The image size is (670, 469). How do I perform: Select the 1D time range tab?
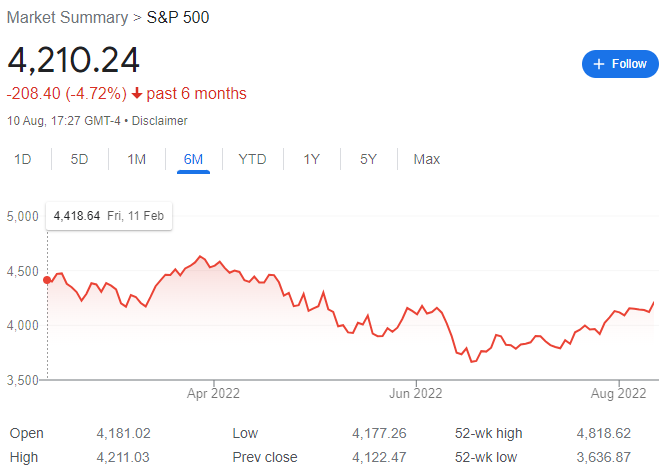pyautogui.click(x=22, y=159)
